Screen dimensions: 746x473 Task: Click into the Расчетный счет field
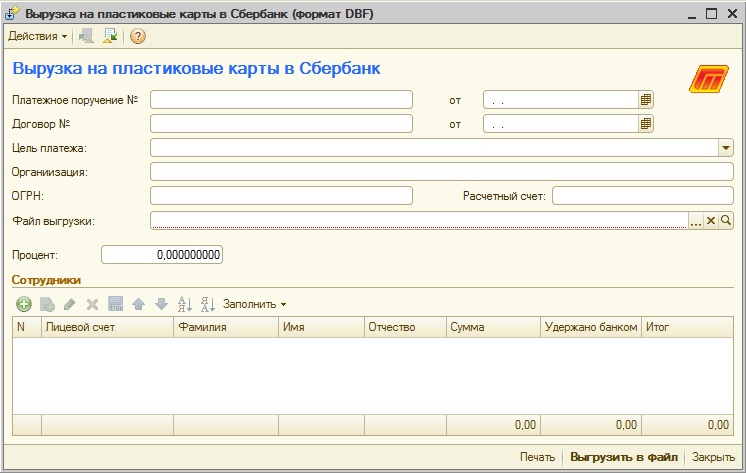(643, 196)
